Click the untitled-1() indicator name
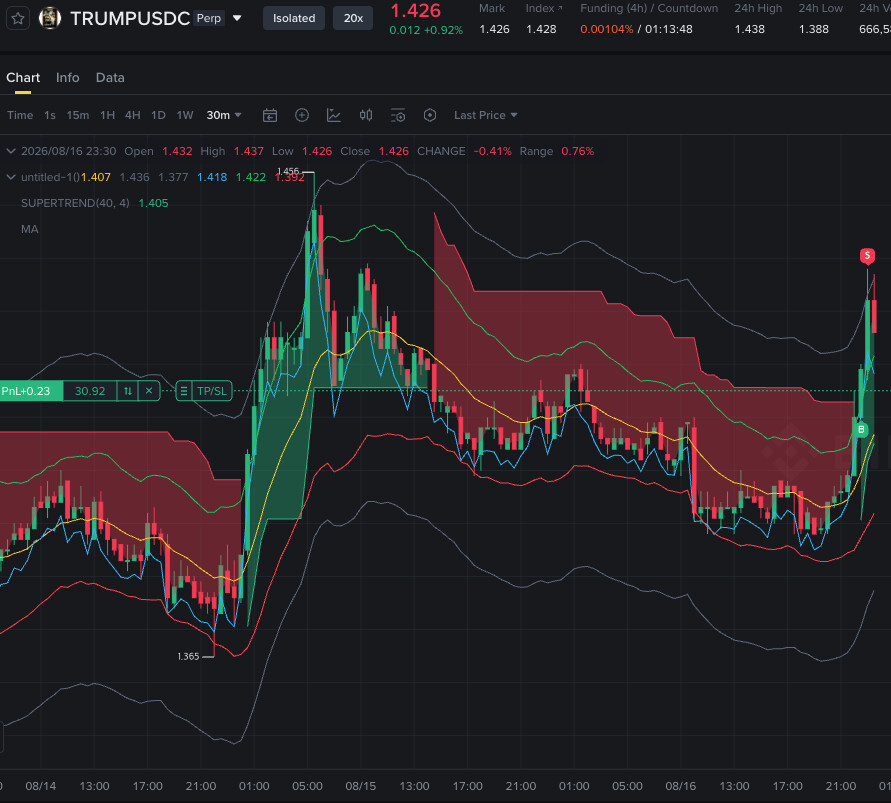The image size is (891, 803). click(x=50, y=177)
